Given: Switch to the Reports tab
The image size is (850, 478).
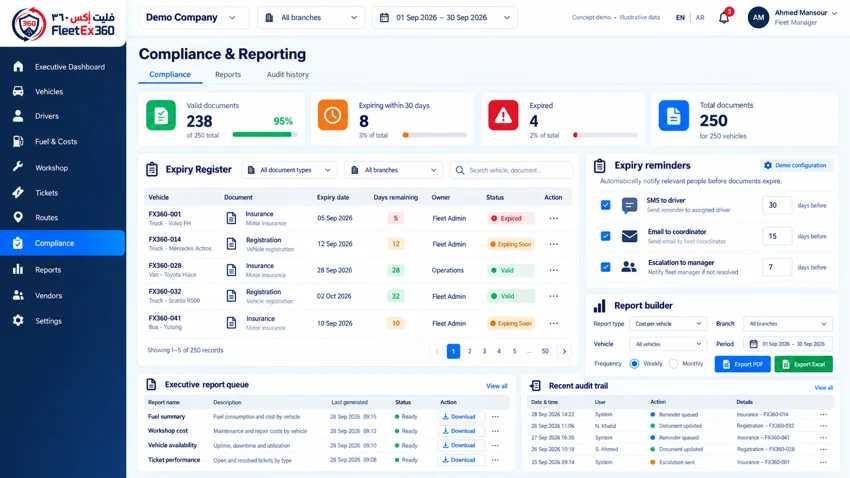Looking at the screenshot, I should [228, 74].
